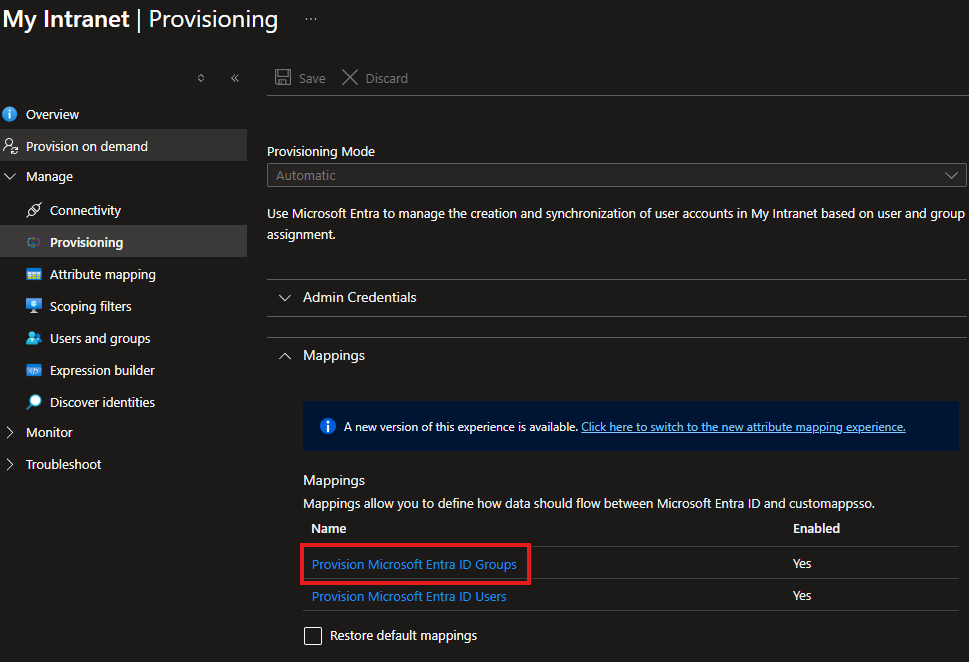This screenshot has height=662, width=969.
Task: Click the Discard X icon
Action: point(350,77)
